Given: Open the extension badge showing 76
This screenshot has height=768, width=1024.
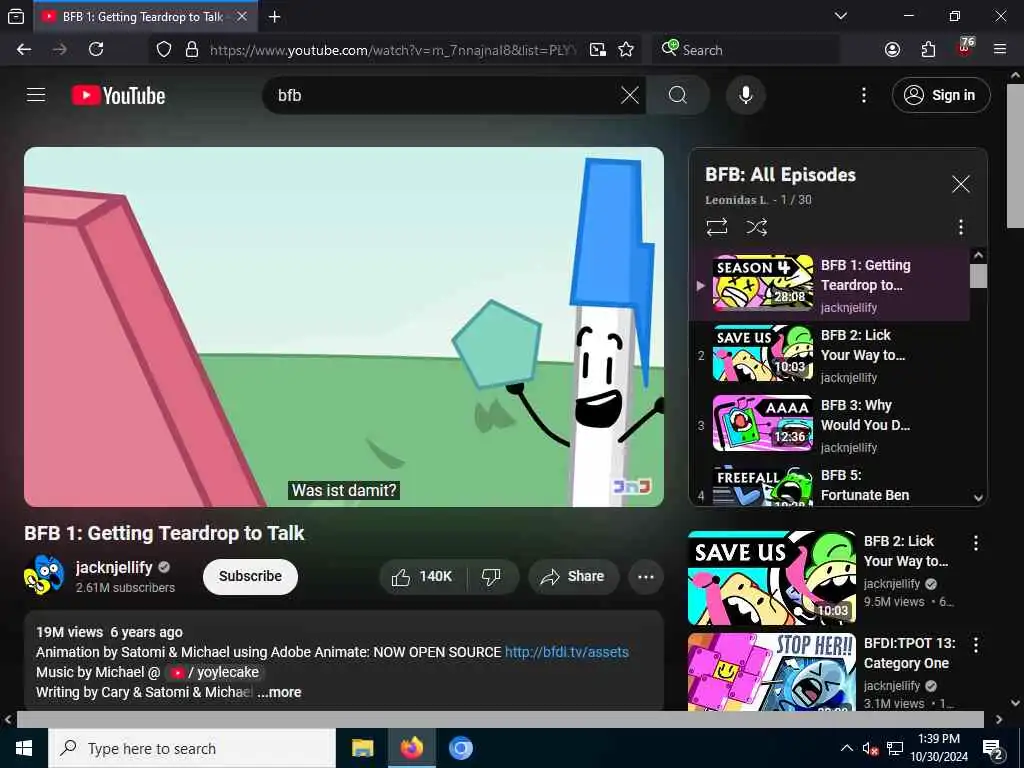Looking at the screenshot, I should tap(965, 48).
